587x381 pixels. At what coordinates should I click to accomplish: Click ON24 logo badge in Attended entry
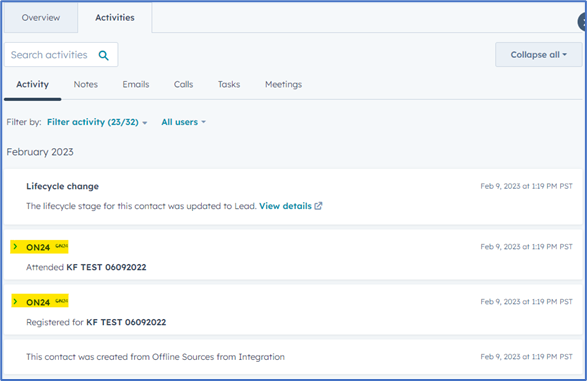pos(61,246)
